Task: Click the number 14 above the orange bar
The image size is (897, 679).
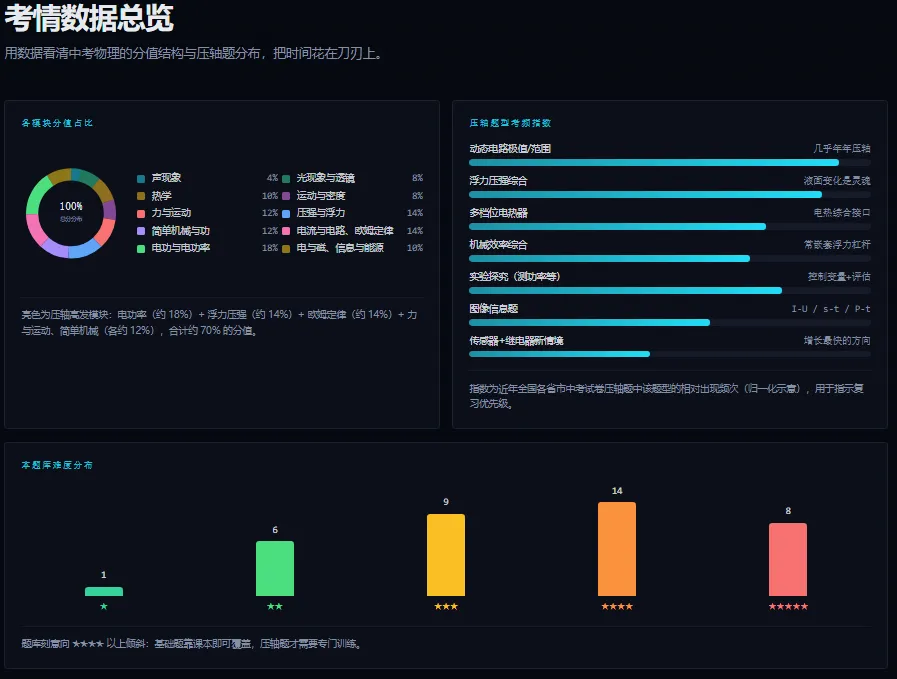Action: [617, 491]
